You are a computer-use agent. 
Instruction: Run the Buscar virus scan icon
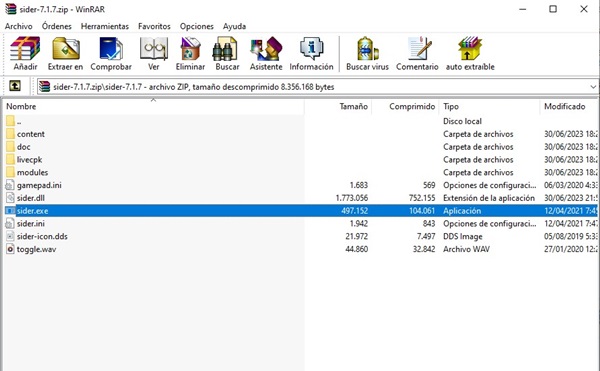367,49
